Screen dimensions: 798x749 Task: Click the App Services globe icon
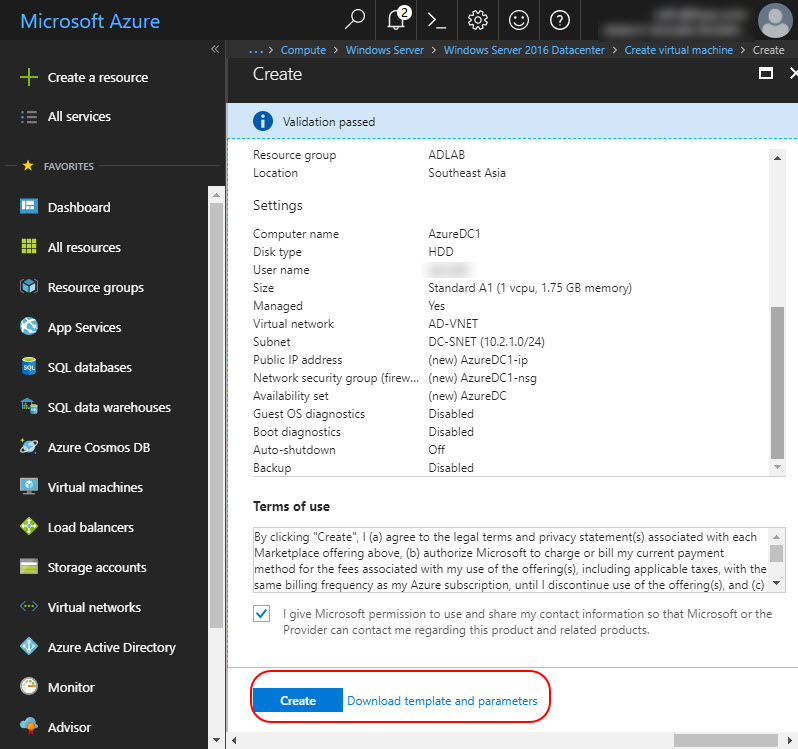[x=29, y=326]
